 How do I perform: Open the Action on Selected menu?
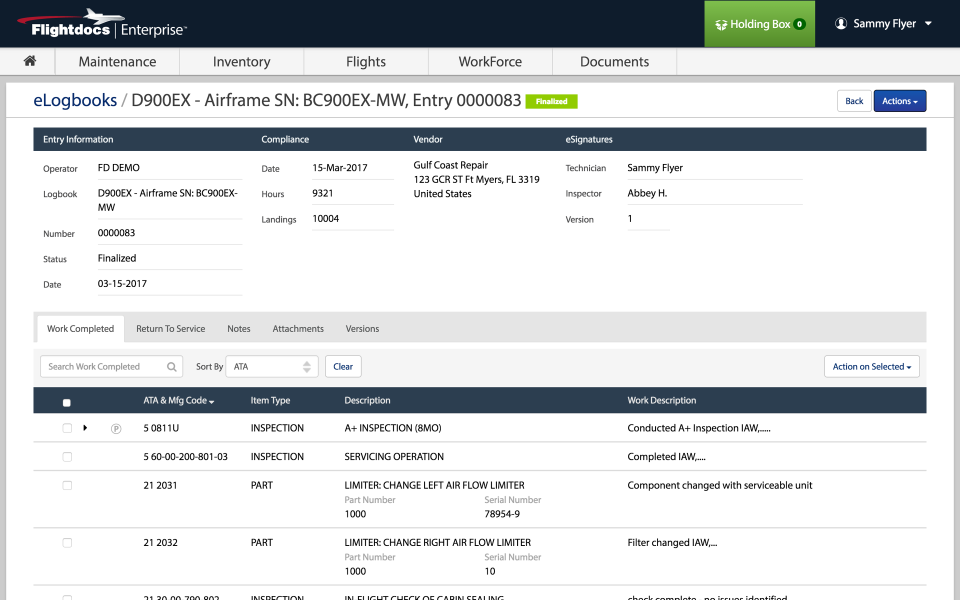click(x=871, y=366)
